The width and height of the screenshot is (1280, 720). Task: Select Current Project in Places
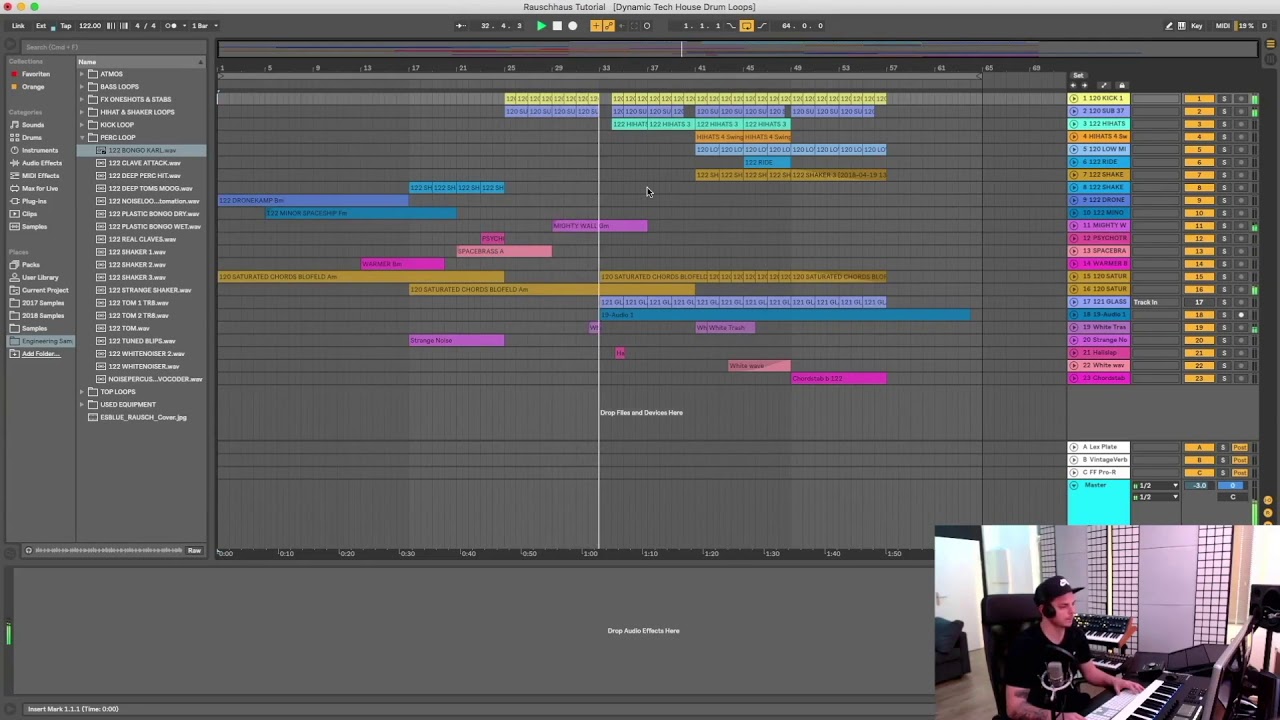coord(45,290)
